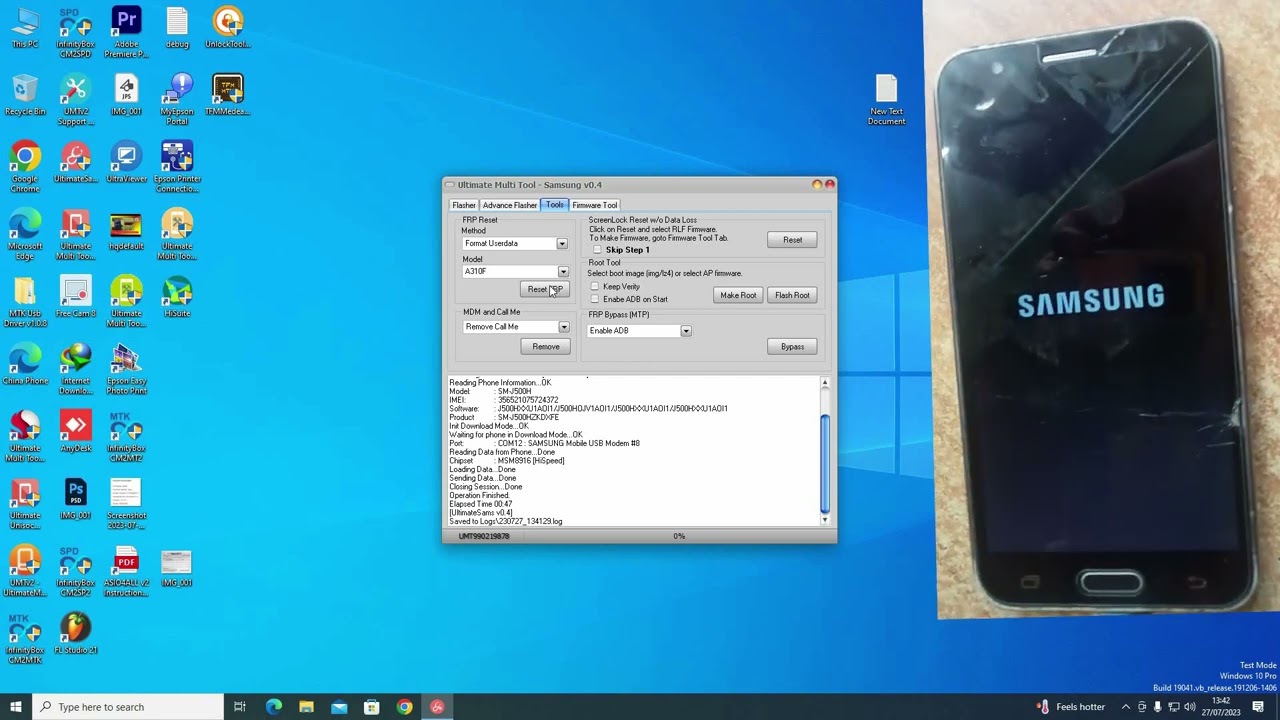Open ASIO4ALL v2 Instruction PDF

coord(127,569)
